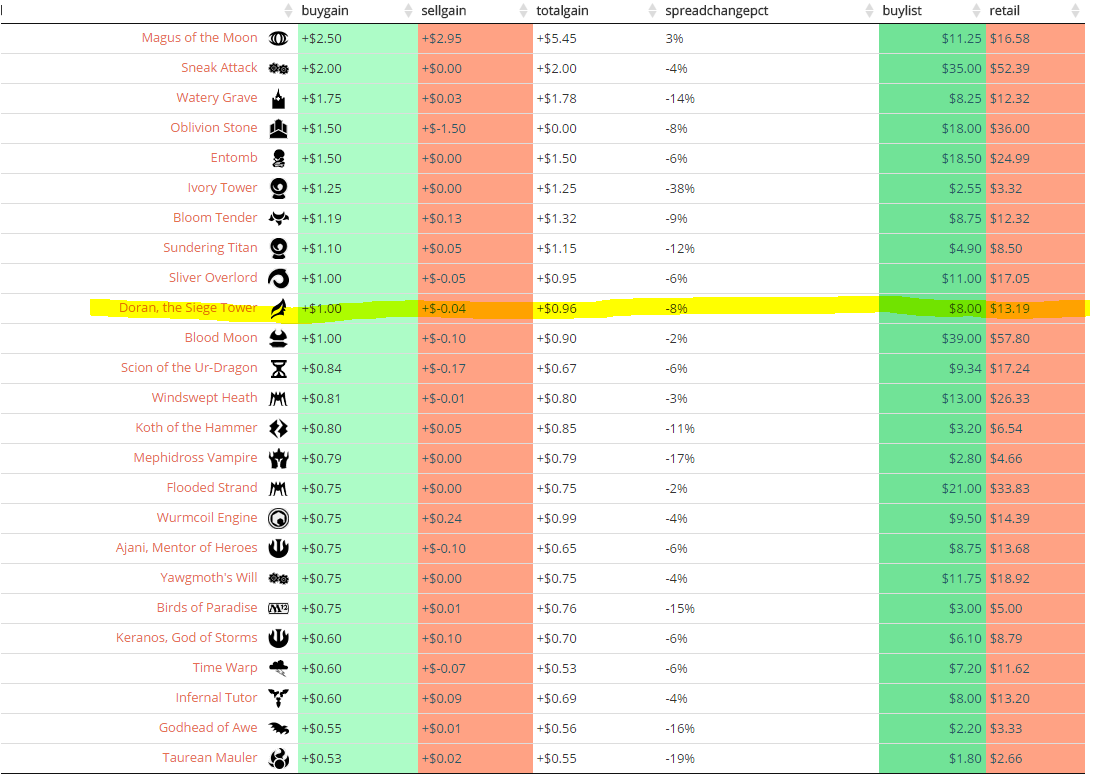
Task: Click Flooded Strand retail price cell $33.83
Action: pyautogui.click(x=1010, y=488)
